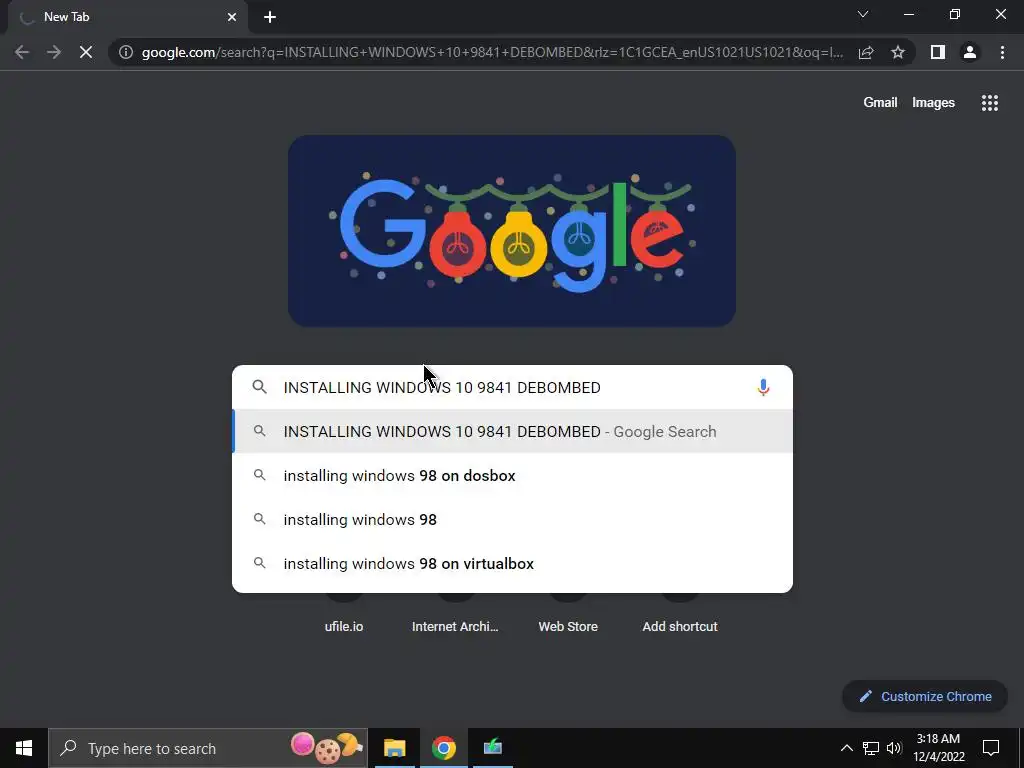Share this page icon

click(x=866, y=52)
